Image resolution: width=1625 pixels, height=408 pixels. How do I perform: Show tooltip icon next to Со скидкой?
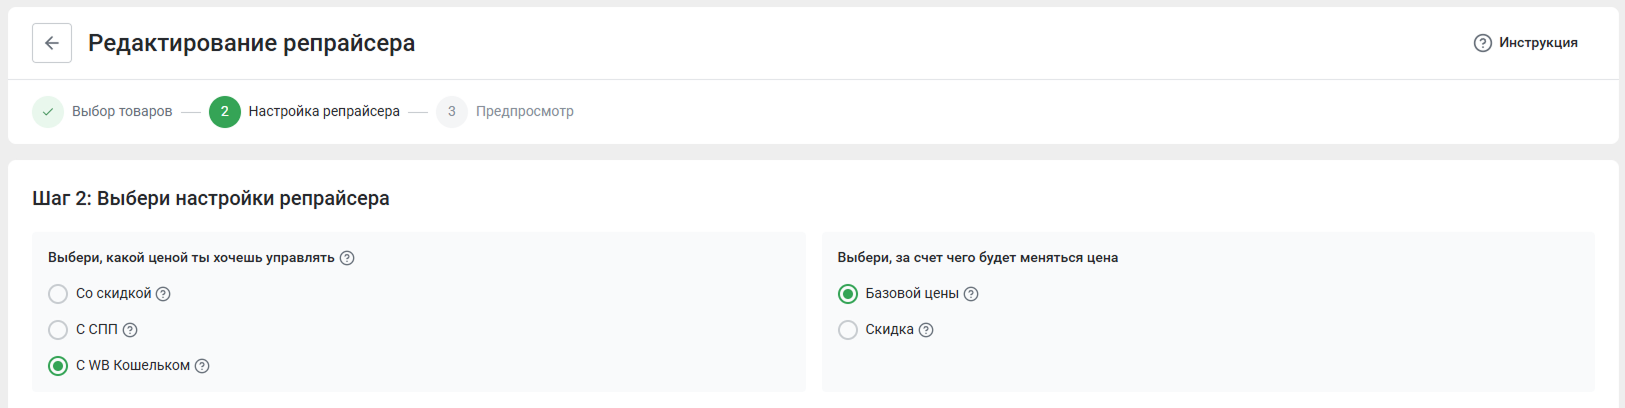[163, 294]
